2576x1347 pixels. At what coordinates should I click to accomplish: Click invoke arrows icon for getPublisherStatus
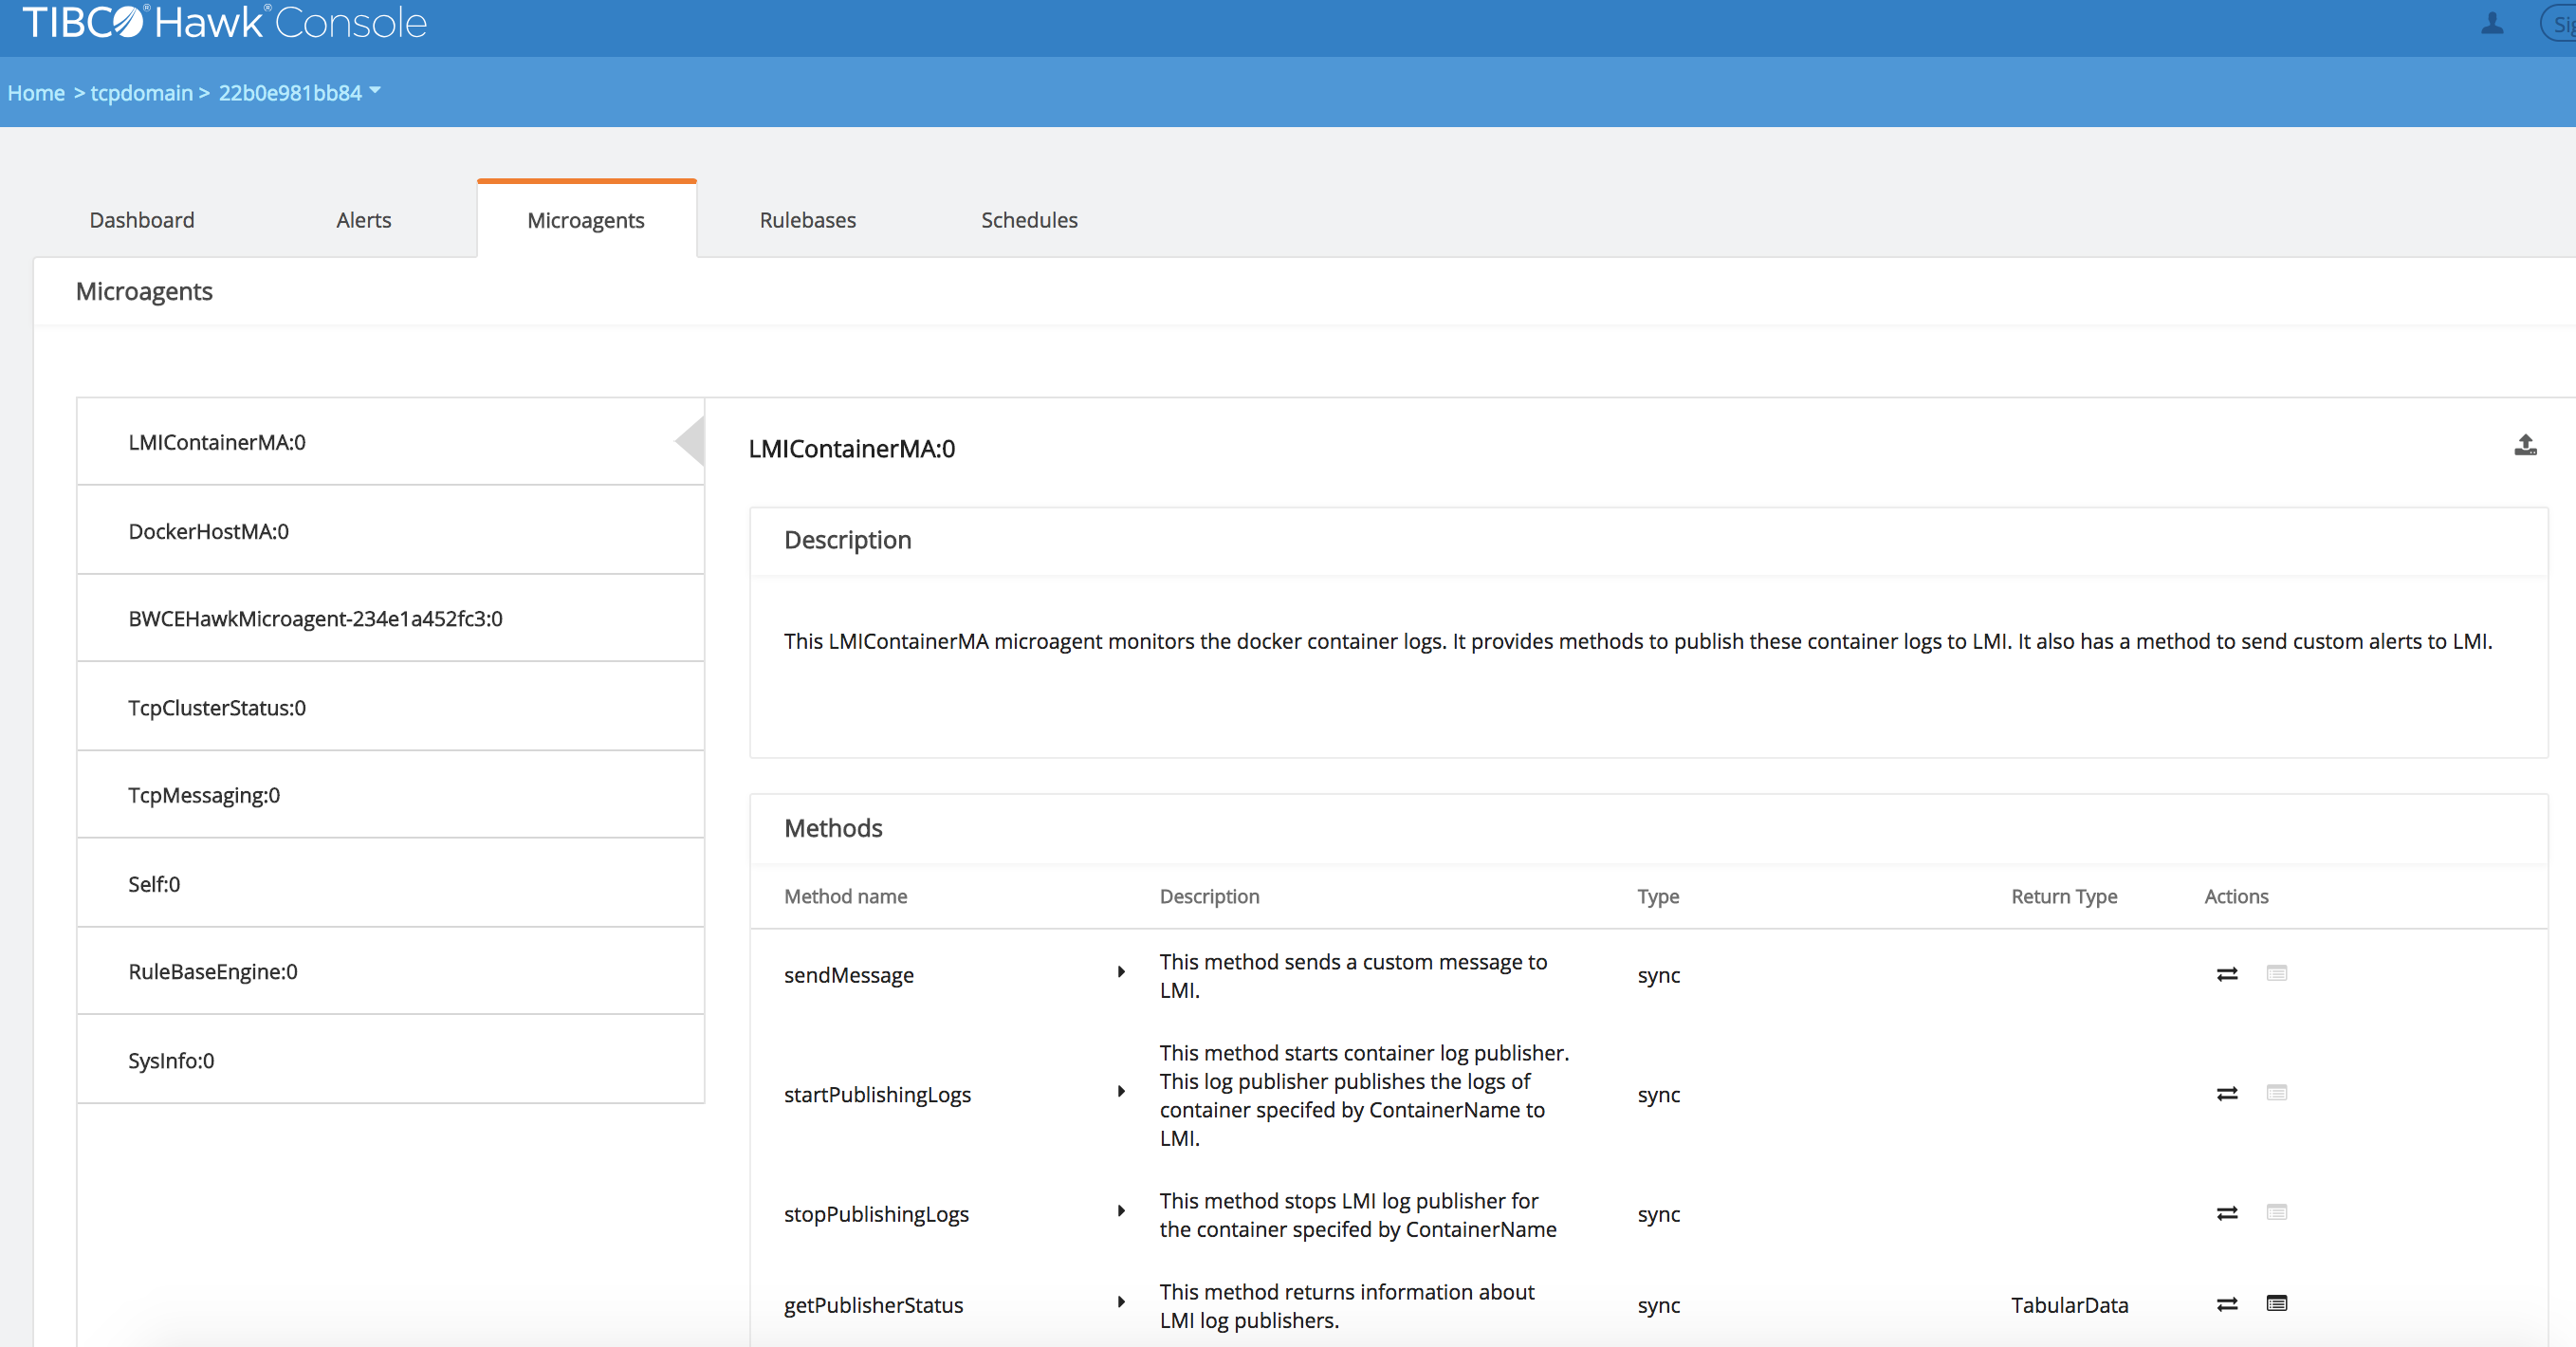pos(2227,1304)
